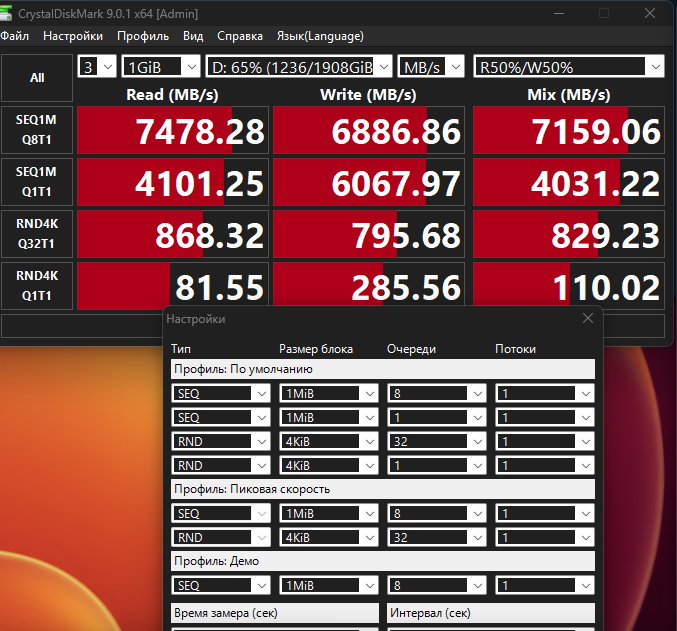Click RND4K Q1T1 write result 285.56
The image size is (677, 631).
tap(369, 286)
